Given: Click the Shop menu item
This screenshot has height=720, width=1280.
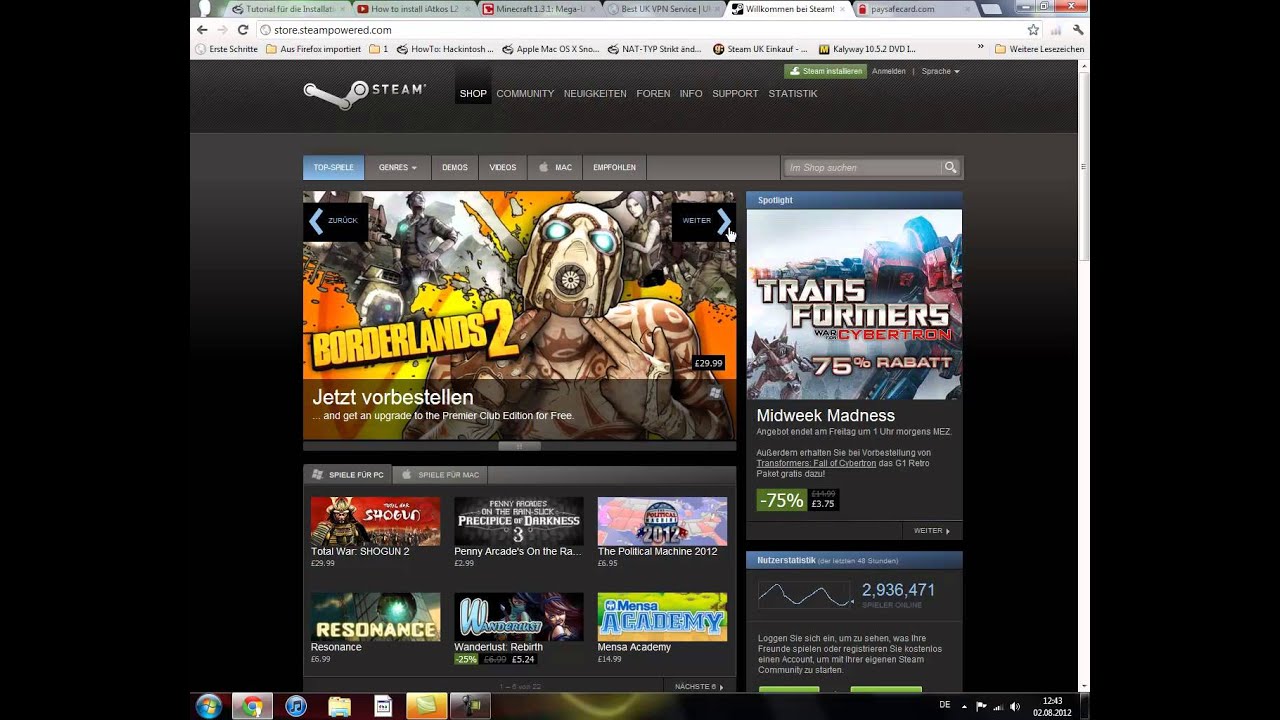Looking at the screenshot, I should [473, 94].
